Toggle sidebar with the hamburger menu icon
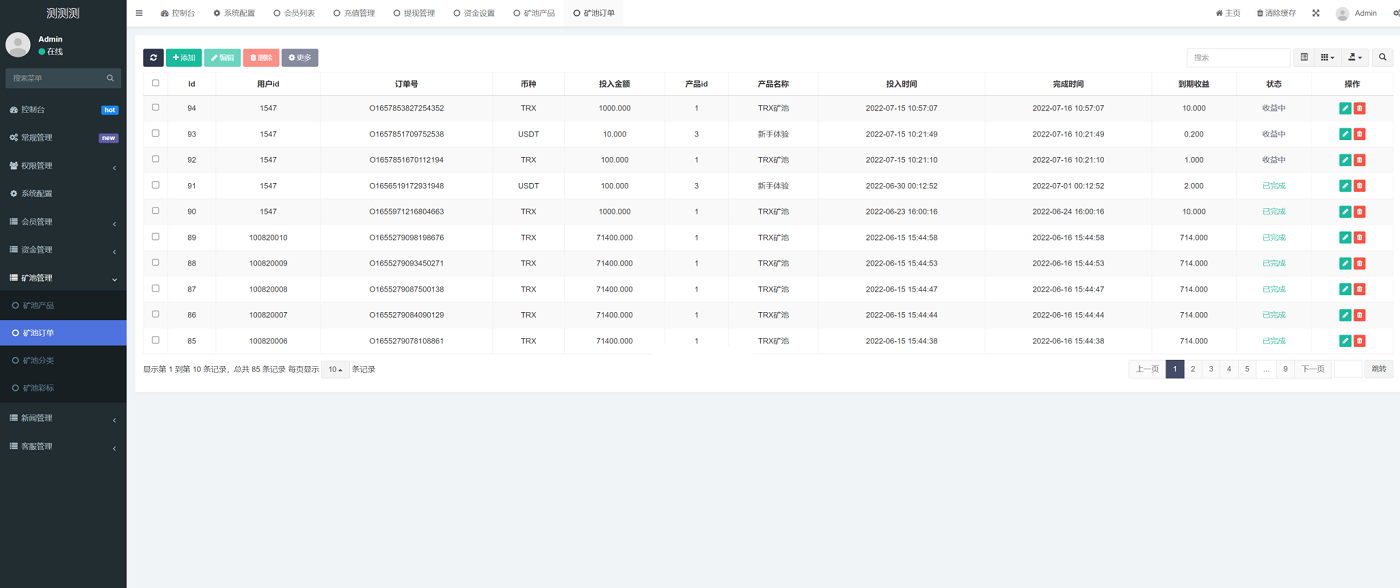 (139, 13)
